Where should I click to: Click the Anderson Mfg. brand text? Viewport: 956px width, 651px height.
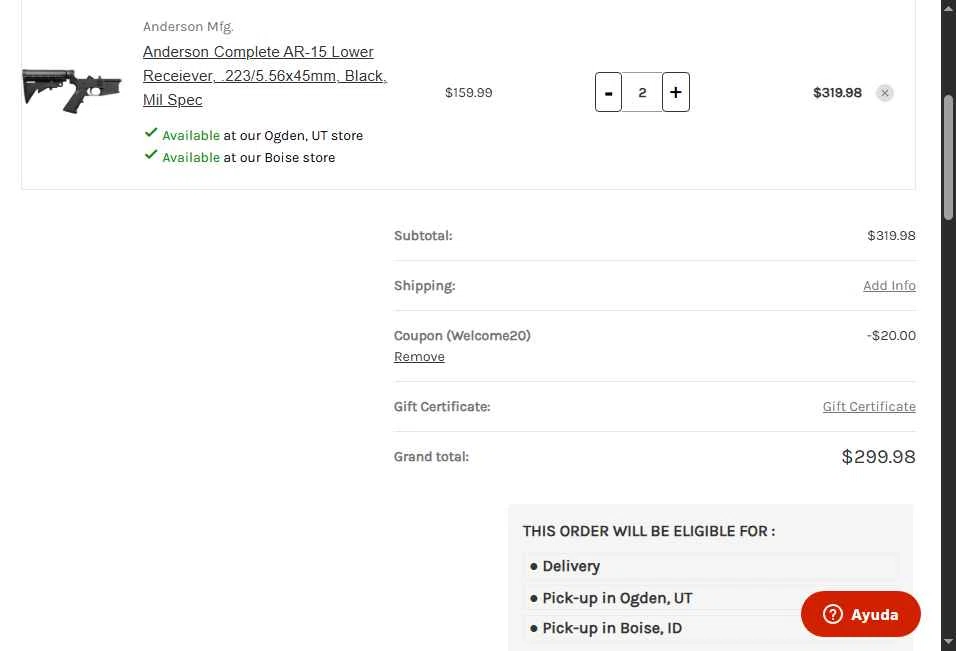pyautogui.click(x=188, y=27)
